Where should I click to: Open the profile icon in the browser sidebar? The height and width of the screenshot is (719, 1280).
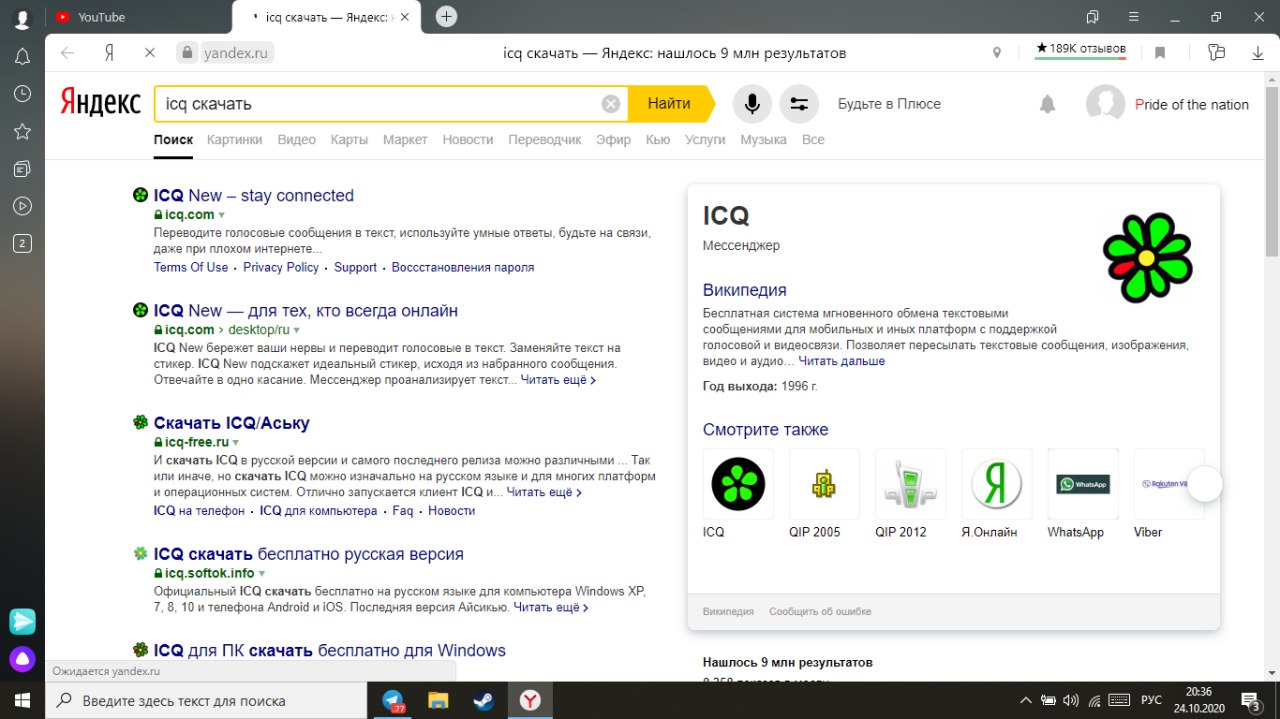tap(22, 17)
